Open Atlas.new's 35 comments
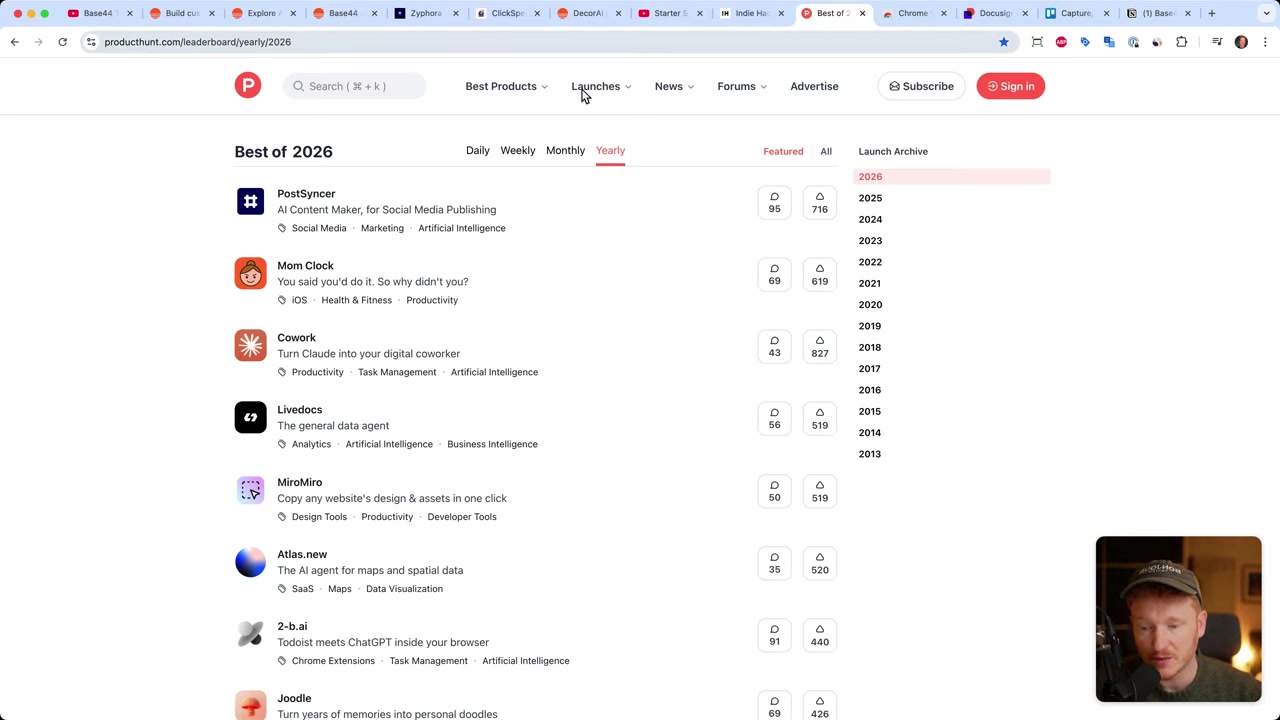Screen dimensions: 1280x720 pos(774,563)
